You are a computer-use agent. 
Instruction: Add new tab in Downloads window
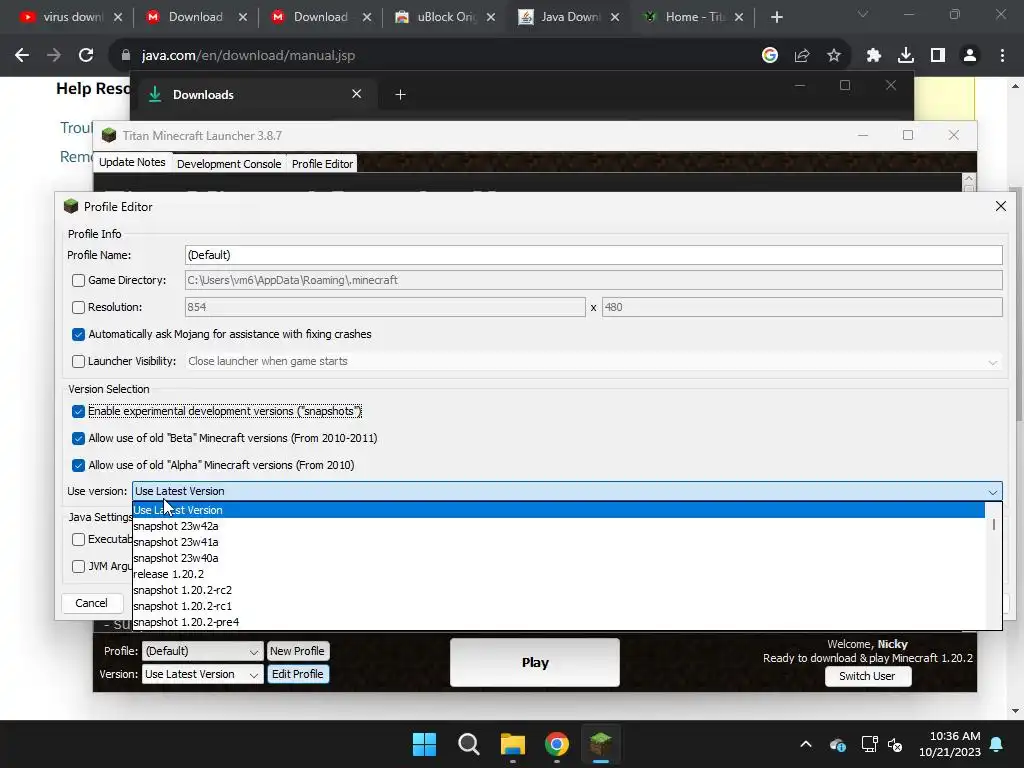400,95
